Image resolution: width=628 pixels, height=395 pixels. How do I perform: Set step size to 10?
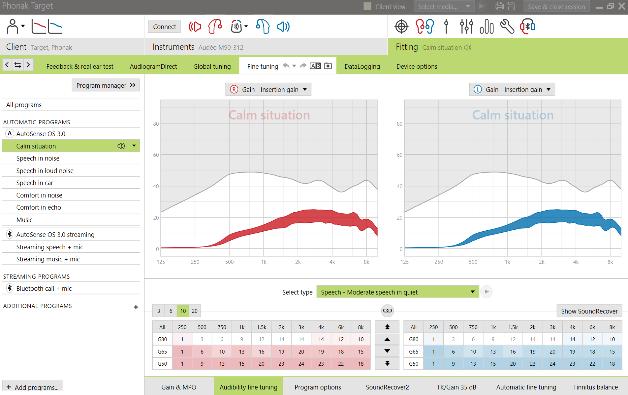(183, 311)
